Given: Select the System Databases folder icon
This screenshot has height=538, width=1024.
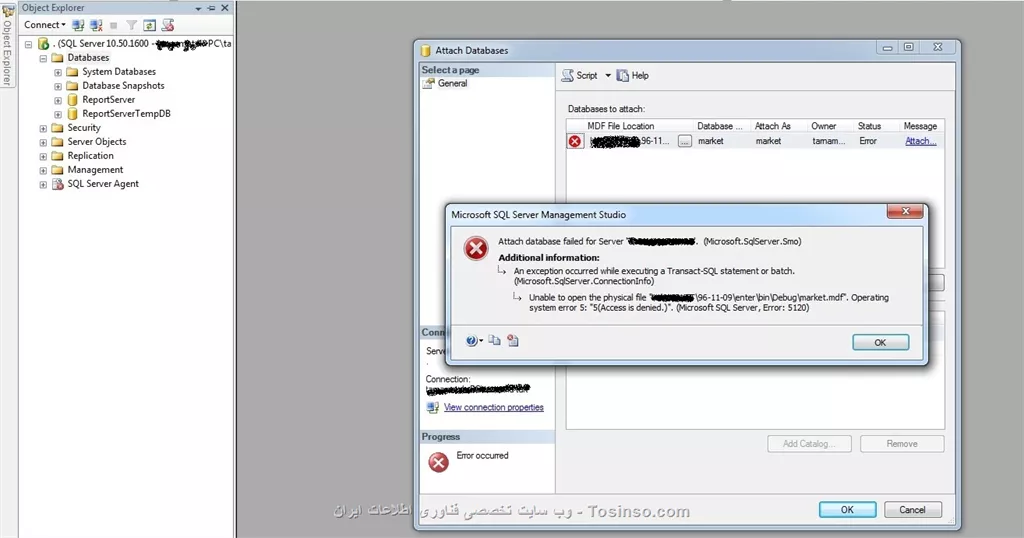Looking at the screenshot, I should pyautogui.click(x=72, y=72).
